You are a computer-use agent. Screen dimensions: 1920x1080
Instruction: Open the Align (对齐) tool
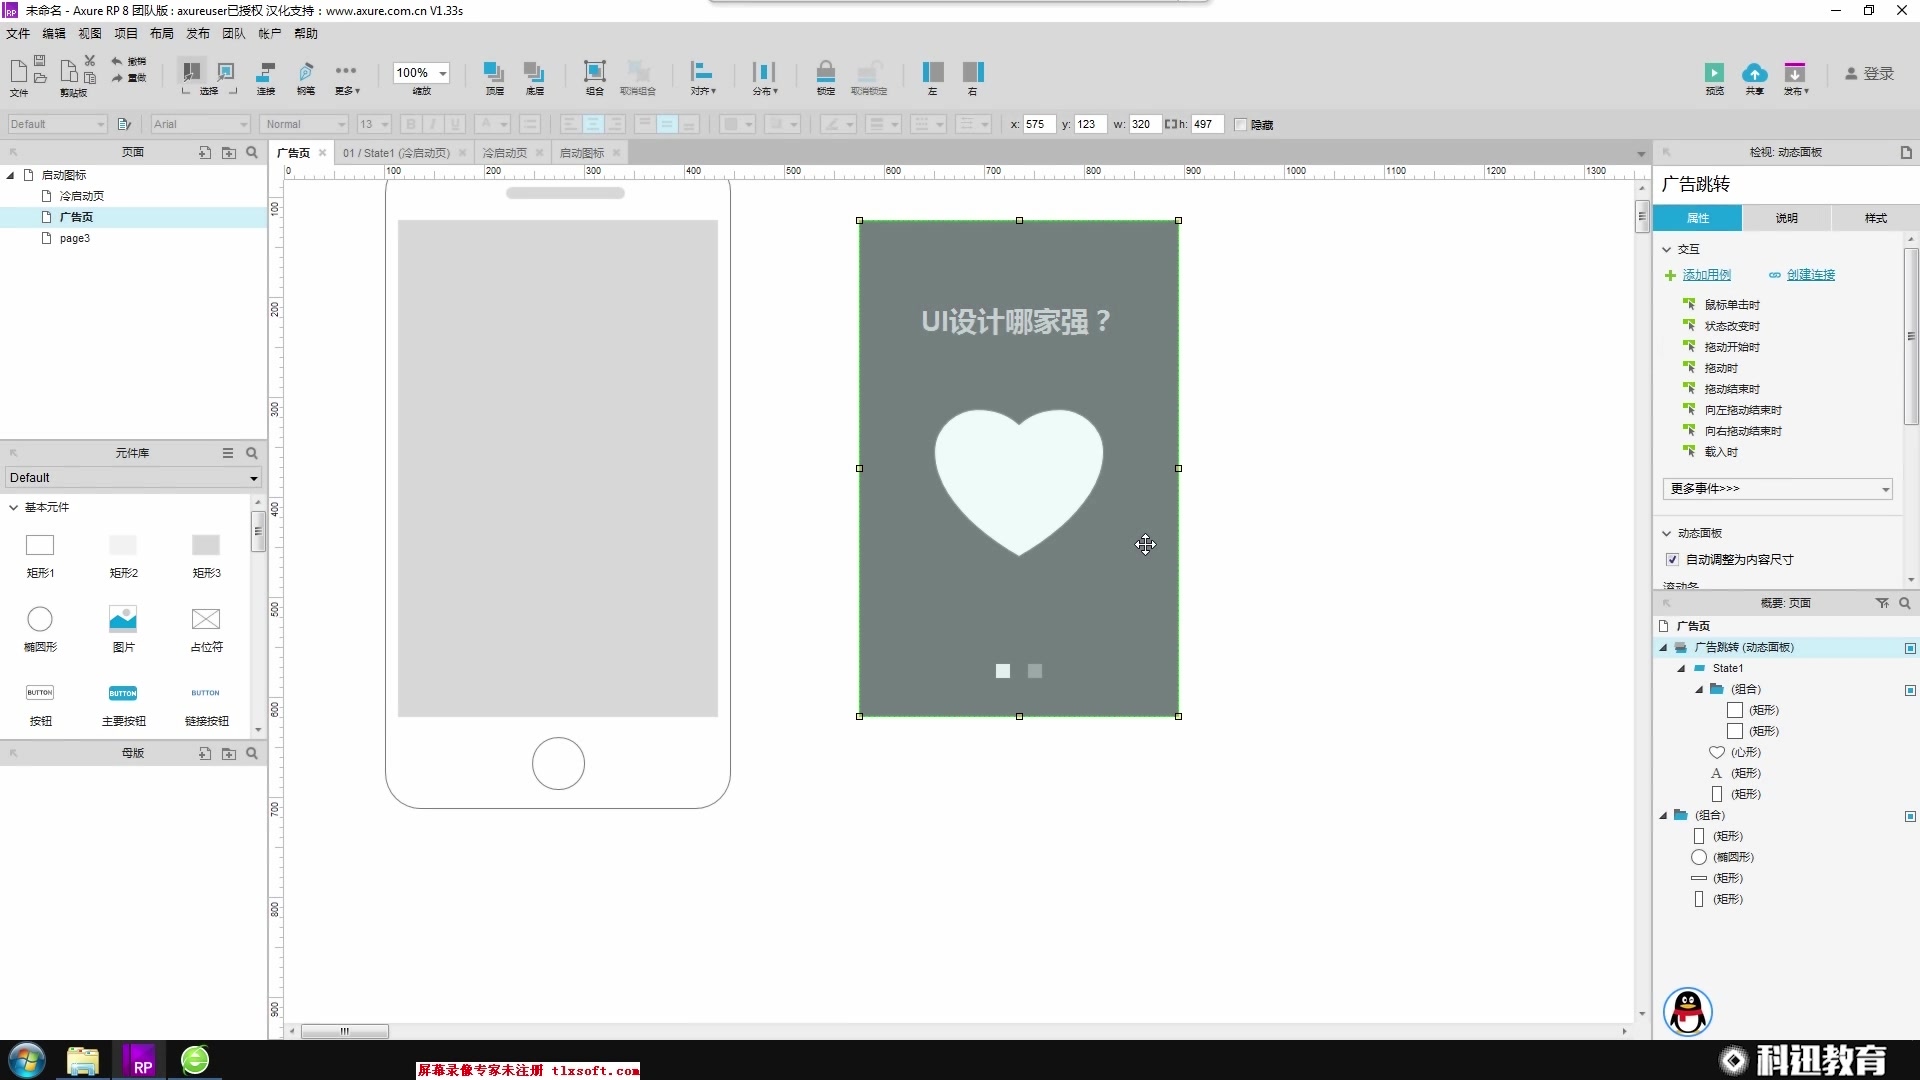click(702, 72)
